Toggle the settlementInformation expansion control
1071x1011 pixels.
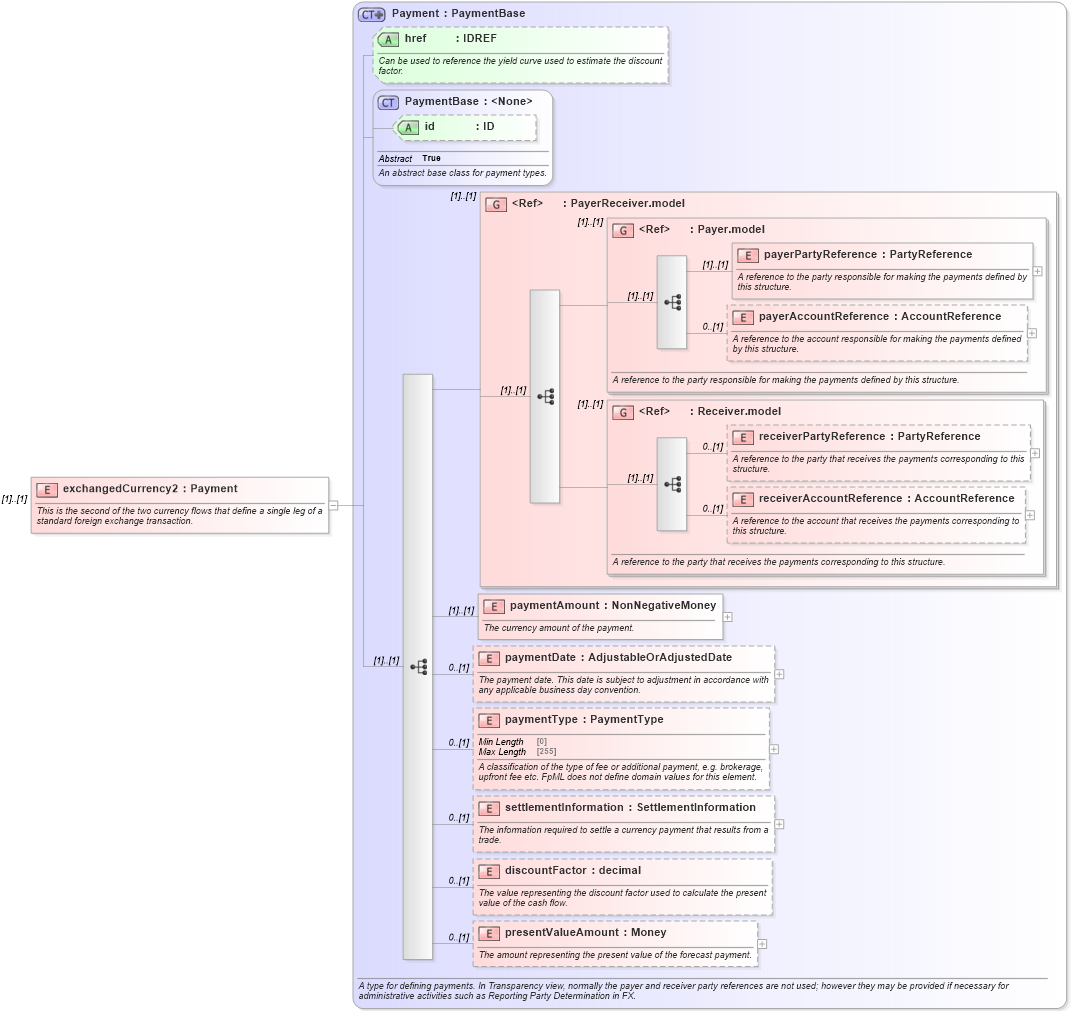[x=778, y=824]
